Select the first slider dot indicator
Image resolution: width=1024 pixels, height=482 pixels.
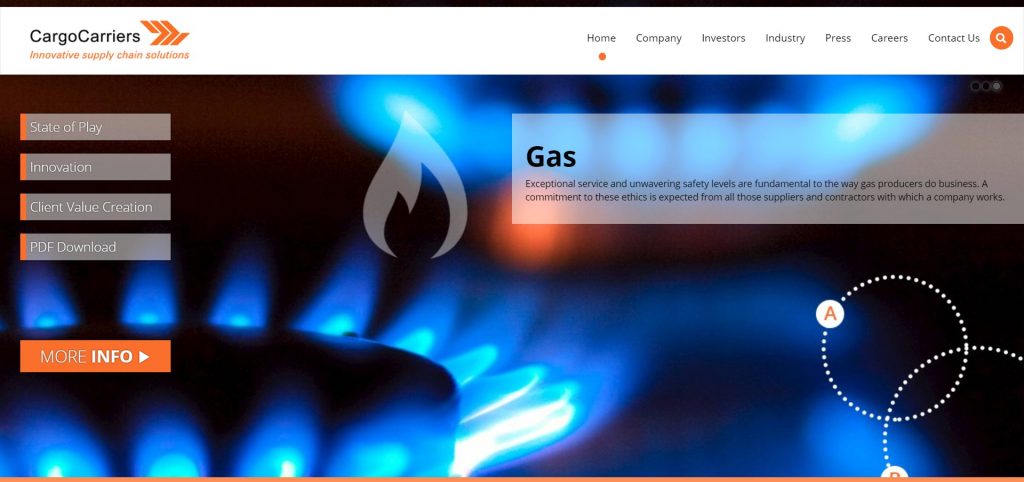(975, 86)
